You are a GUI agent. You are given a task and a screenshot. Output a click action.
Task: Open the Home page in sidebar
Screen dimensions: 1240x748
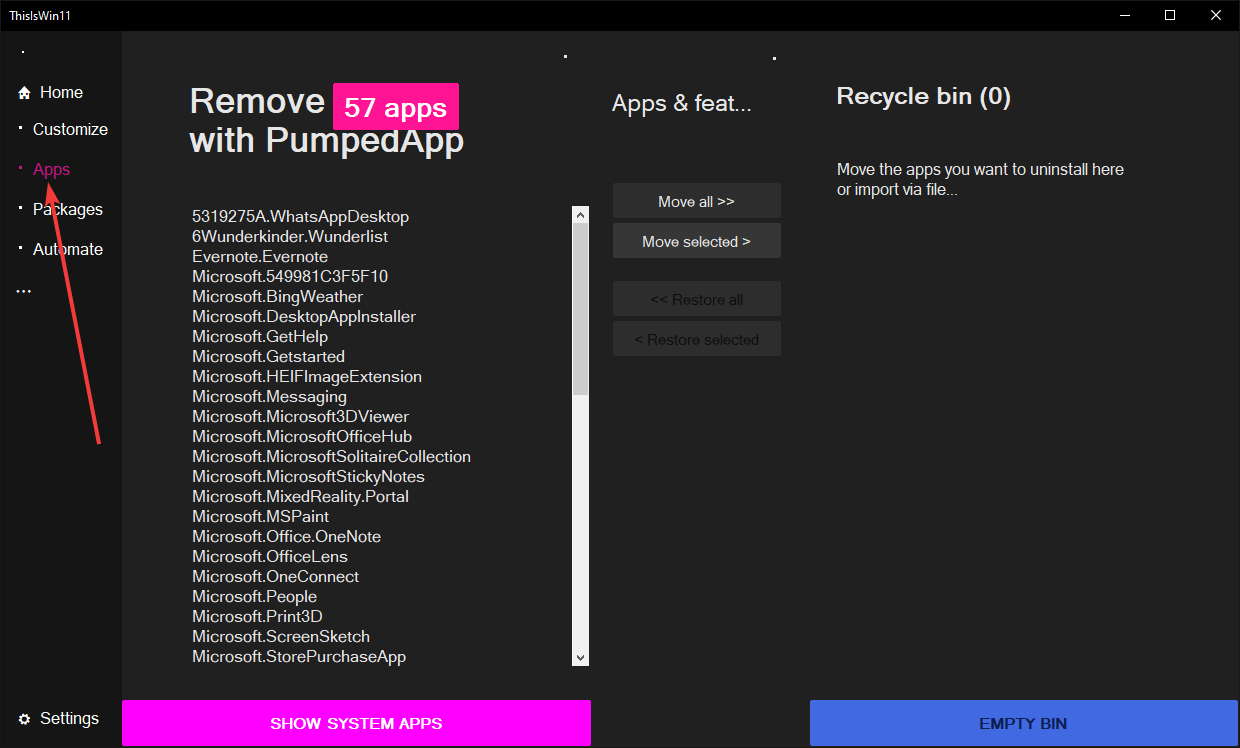(61, 92)
